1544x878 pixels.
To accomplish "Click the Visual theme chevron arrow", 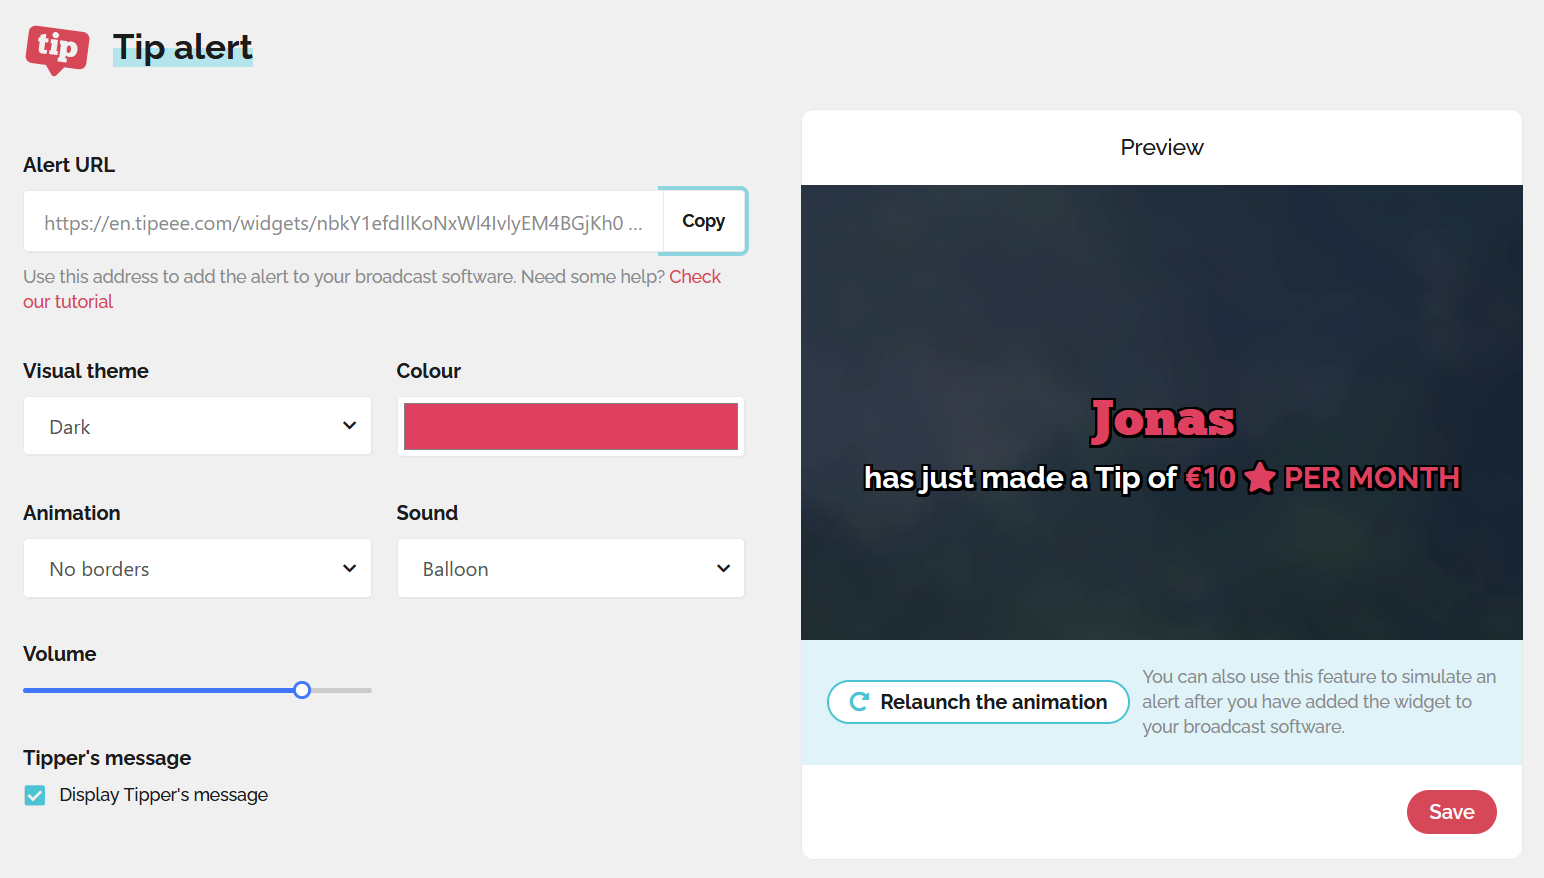I will [x=349, y=426].
